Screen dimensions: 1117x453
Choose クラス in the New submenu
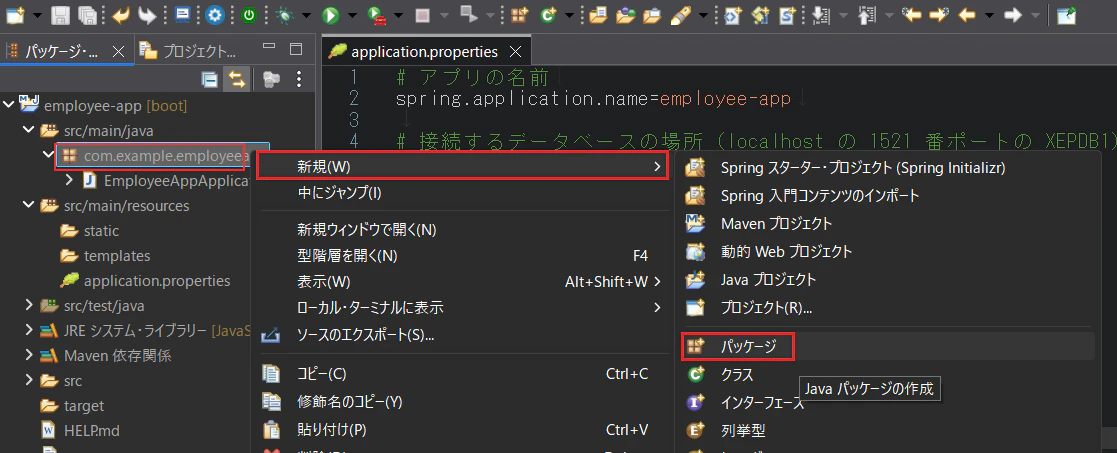888,374
